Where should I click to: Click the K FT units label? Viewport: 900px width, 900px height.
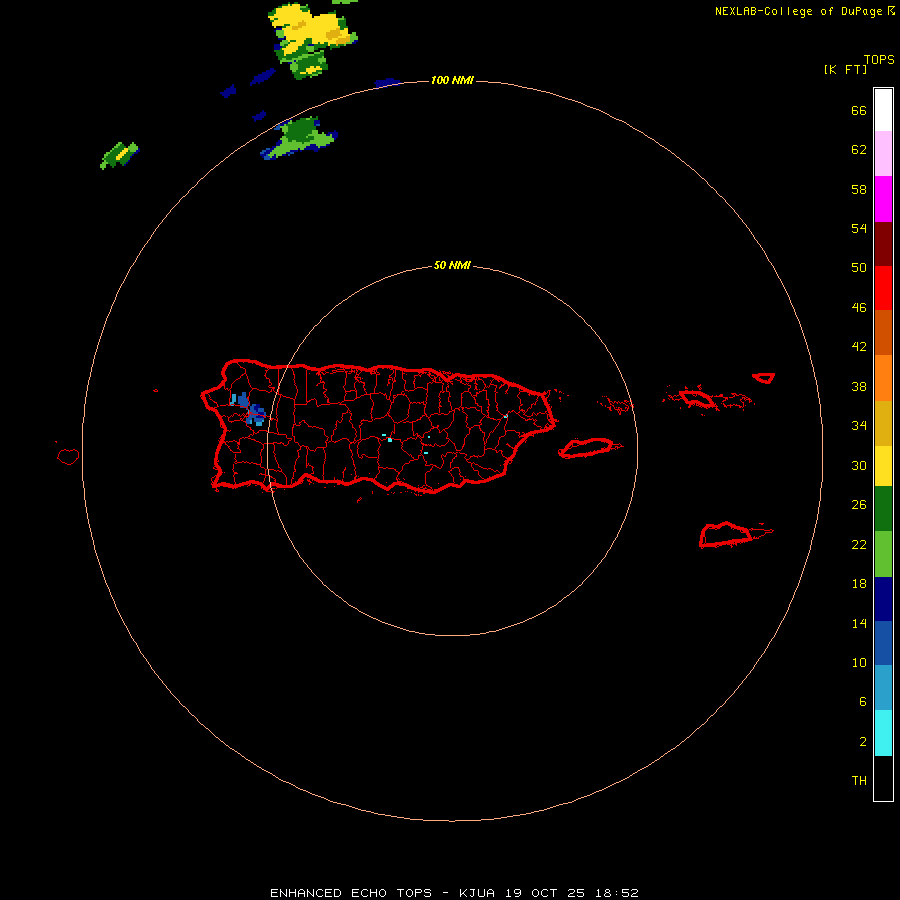pyautogui.click(x=845, y=69)
